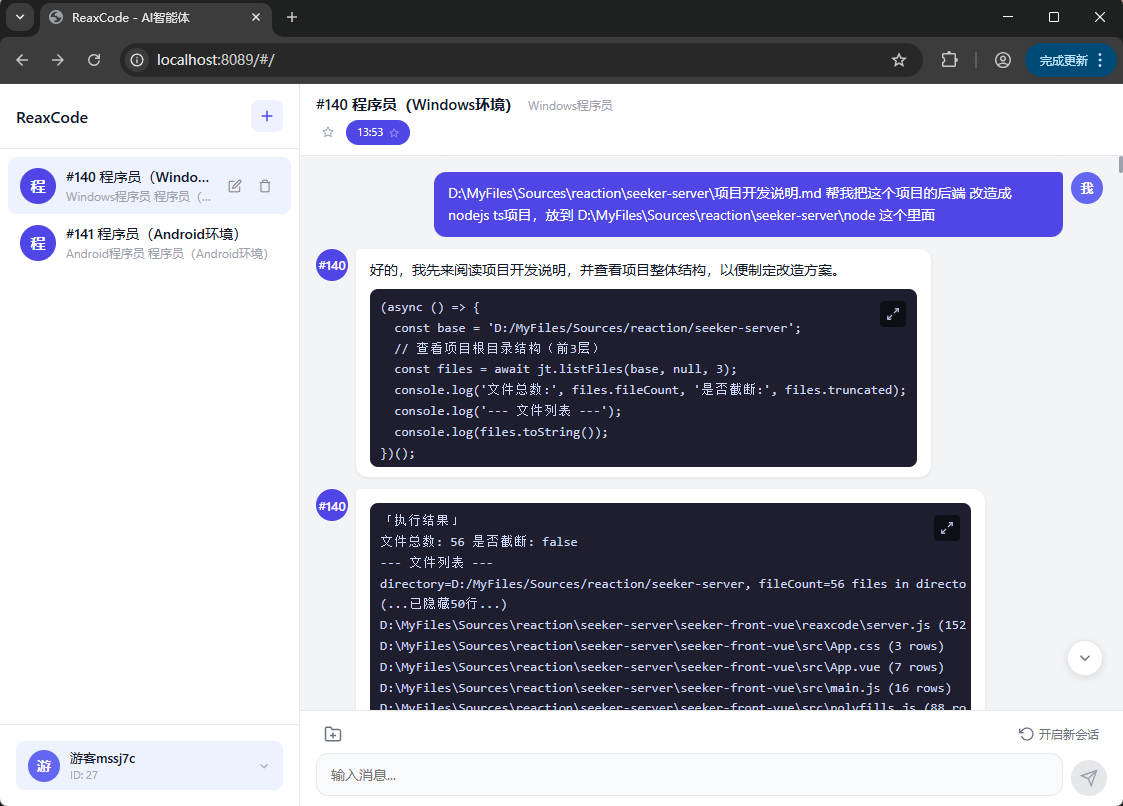Image resolution: width=1123 pixels, height=806 pixels.
Task: Focus the 输入消息 message input box
Action: [689, 774]
